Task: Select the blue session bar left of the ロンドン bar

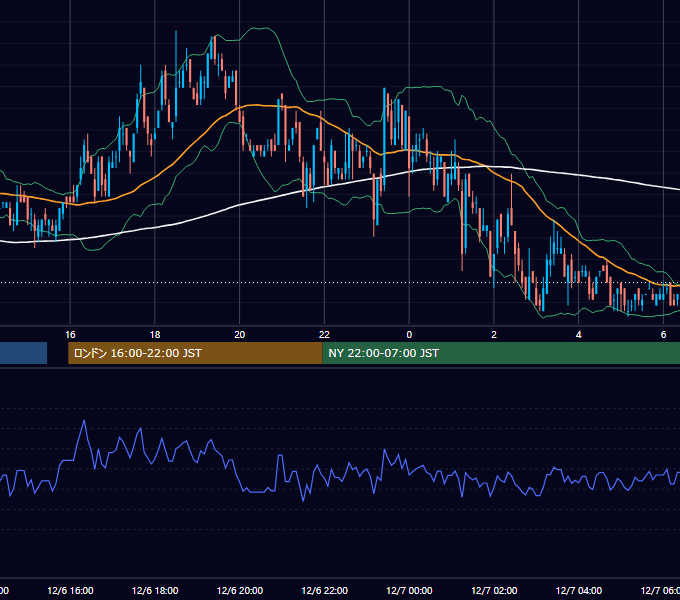Action: [23, 353]
